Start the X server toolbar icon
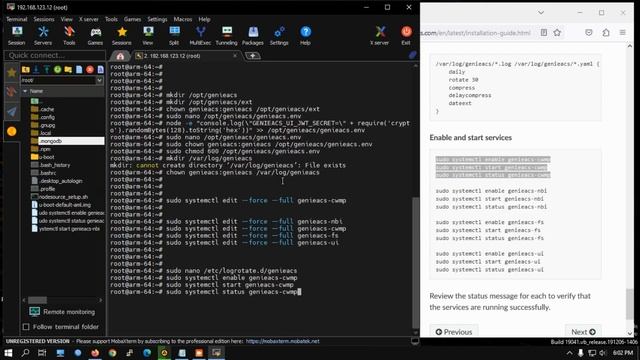Viewport: 640px width, 360px height. [380, 36]
